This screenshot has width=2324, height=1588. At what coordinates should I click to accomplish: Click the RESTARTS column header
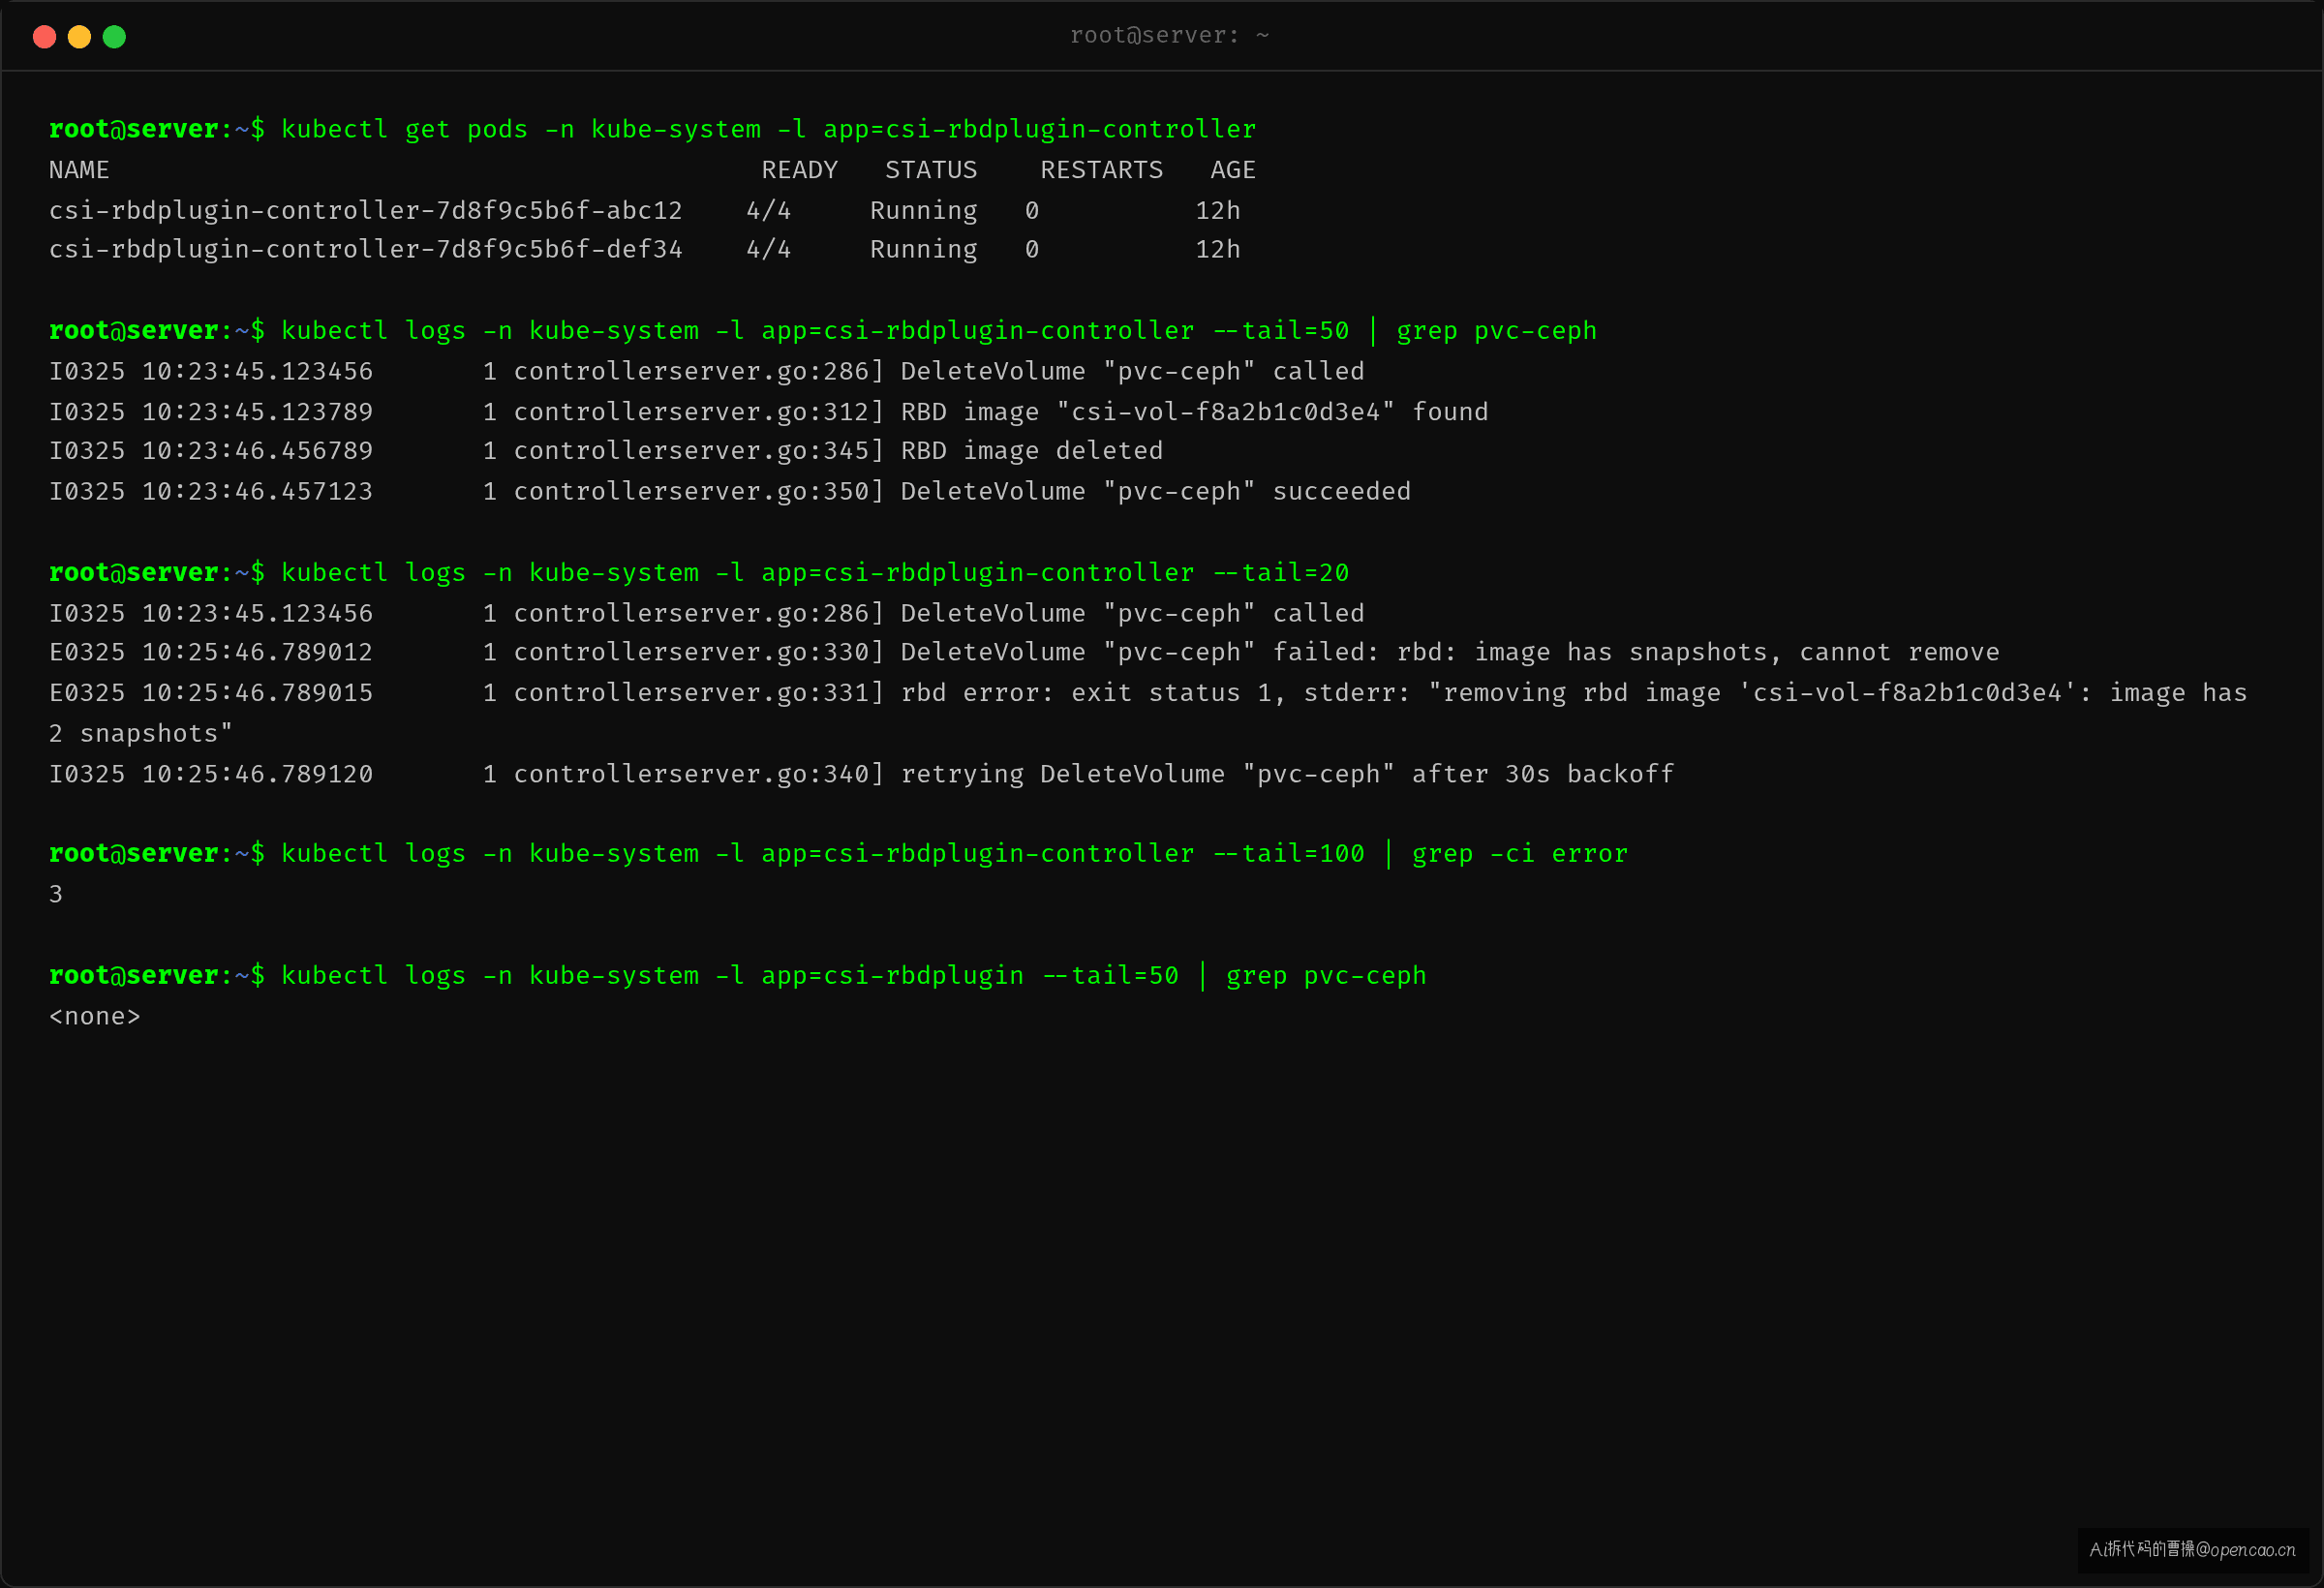point(1102,170)
